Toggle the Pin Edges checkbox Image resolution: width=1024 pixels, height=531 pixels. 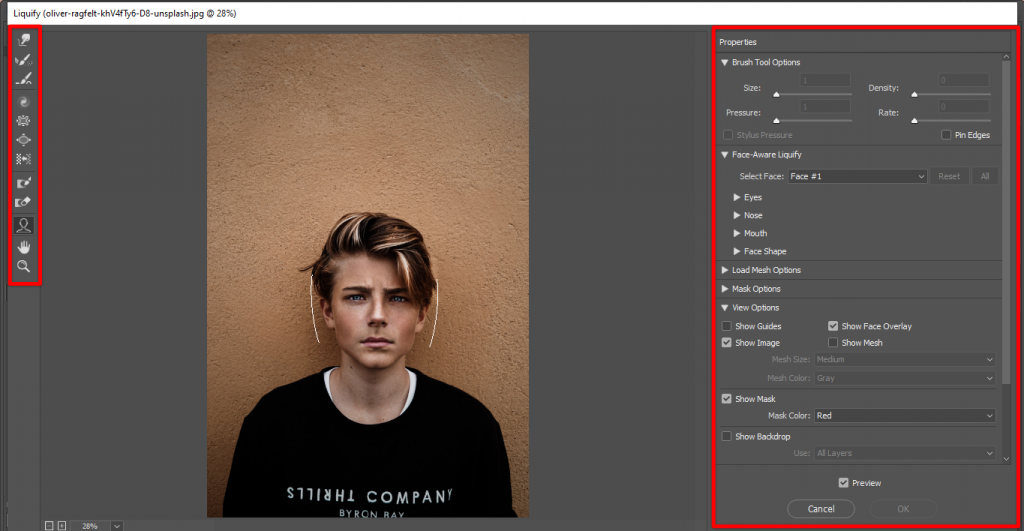tap(946, 135)
